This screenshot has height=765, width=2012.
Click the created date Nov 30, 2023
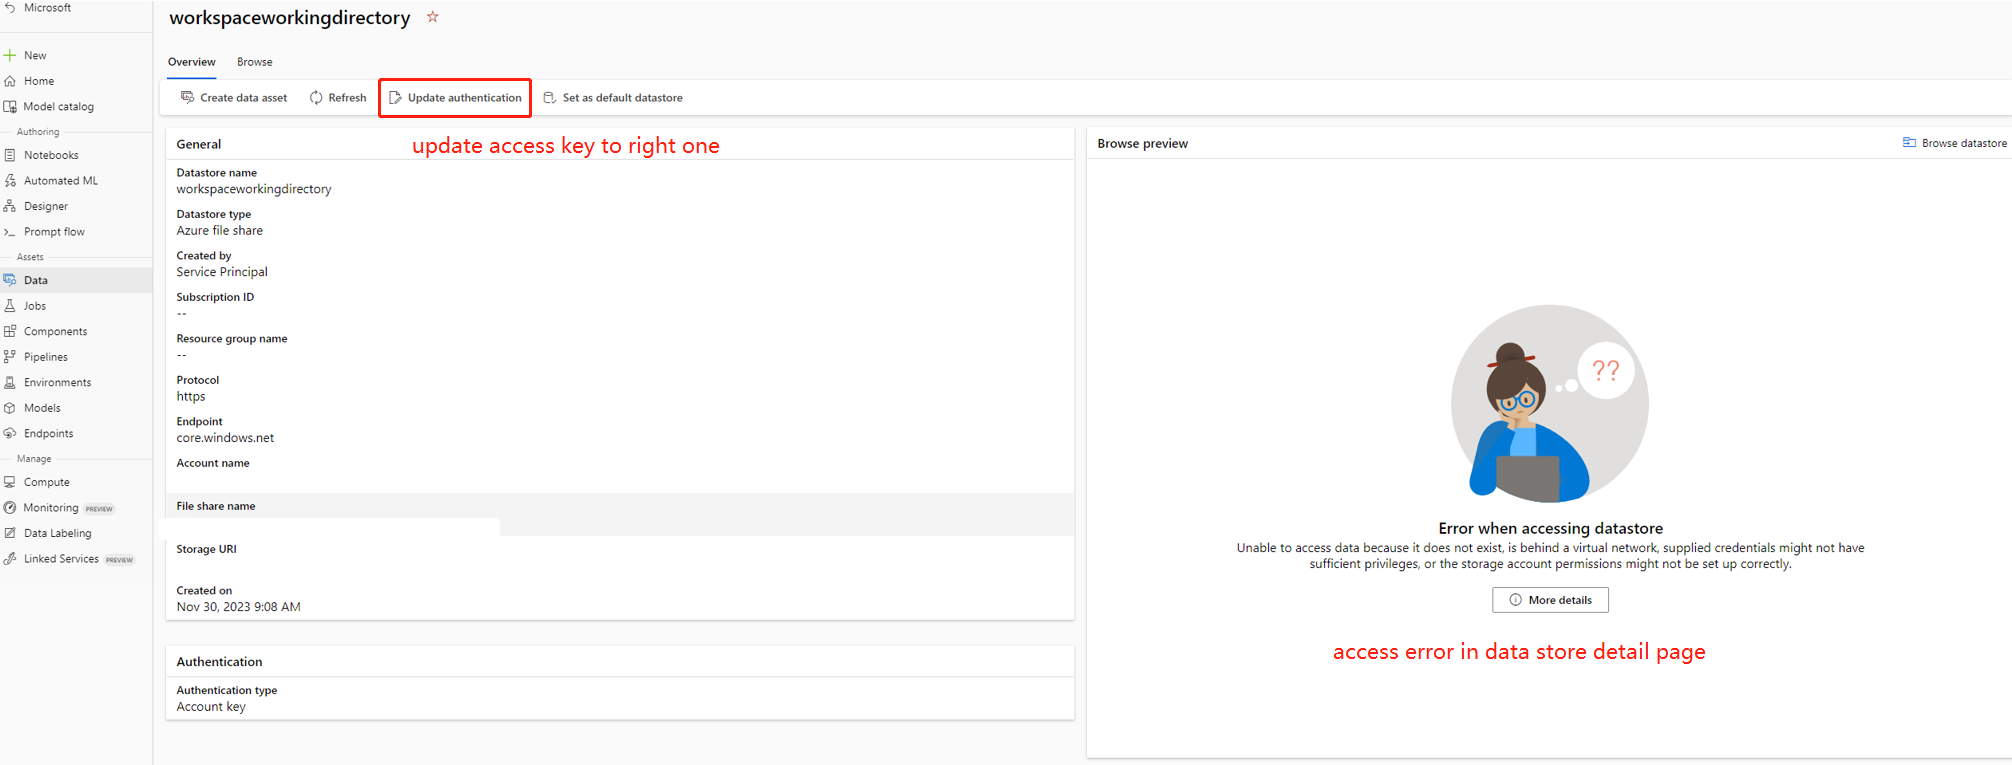tap(238, 607)
